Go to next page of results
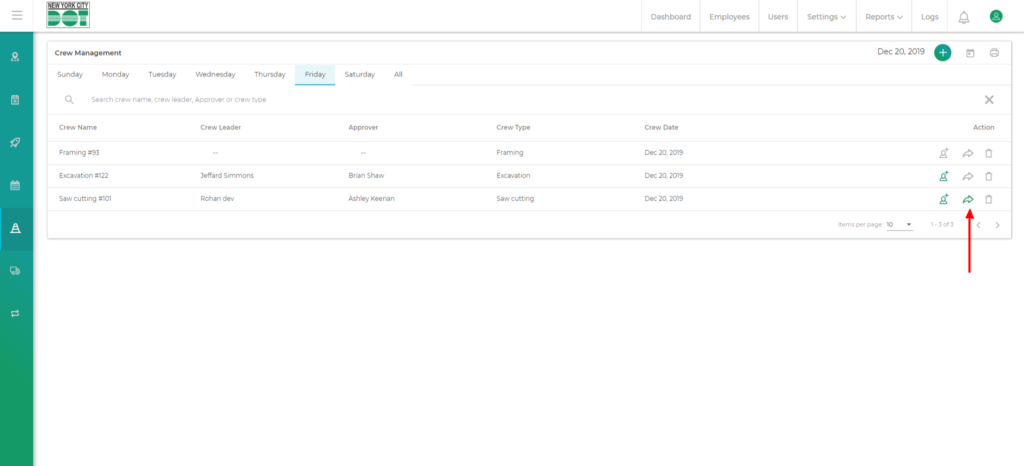 pyautogui.click(x=997, y=225)
